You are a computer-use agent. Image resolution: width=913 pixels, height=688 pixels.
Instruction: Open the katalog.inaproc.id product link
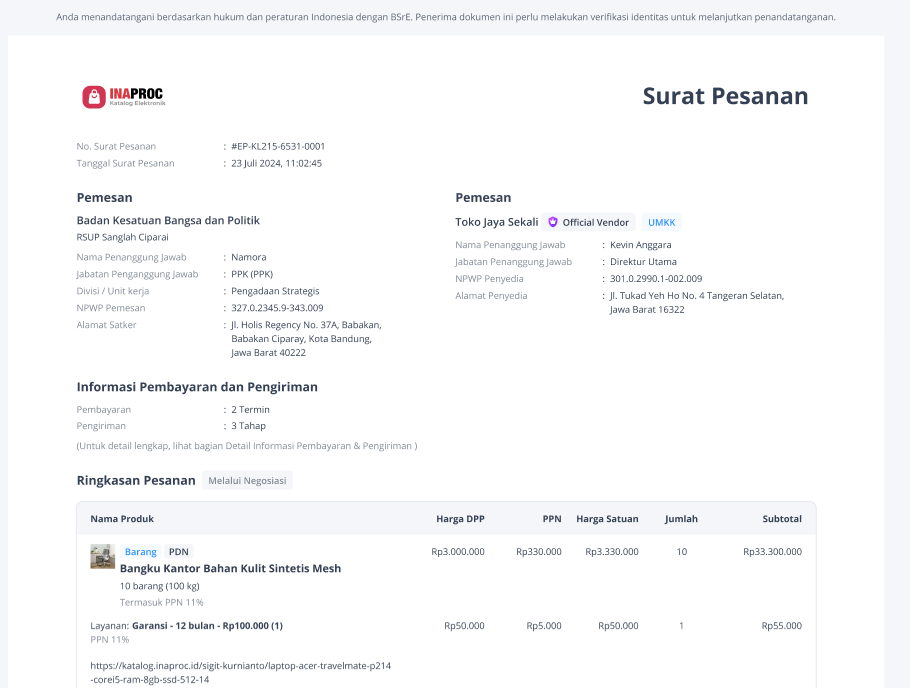tap(240, 672)
